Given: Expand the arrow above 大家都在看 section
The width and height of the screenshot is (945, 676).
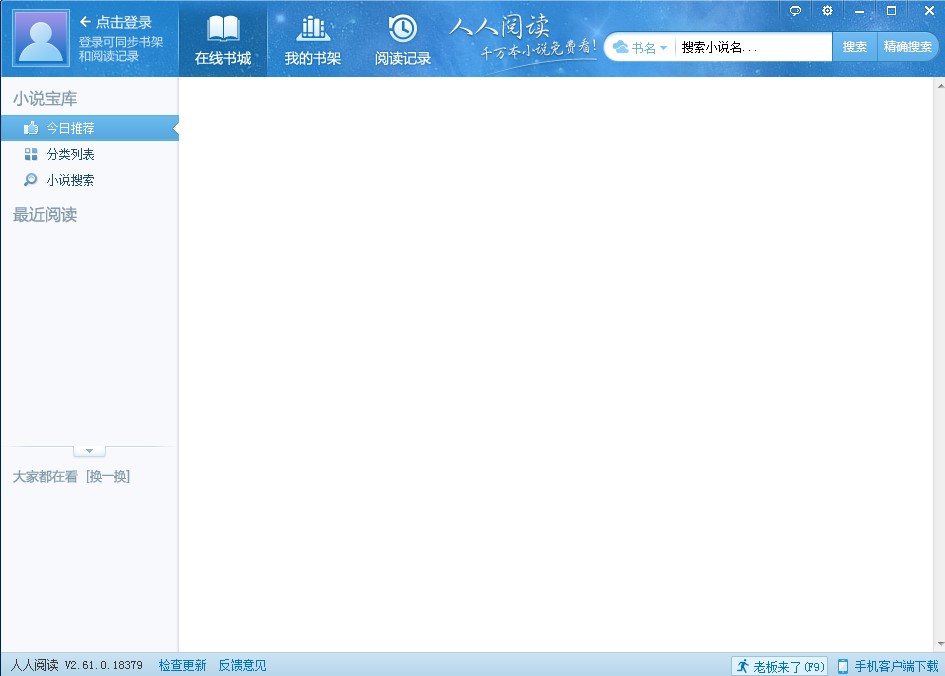Looking at the screenshot, I should (x=89, y=450).
